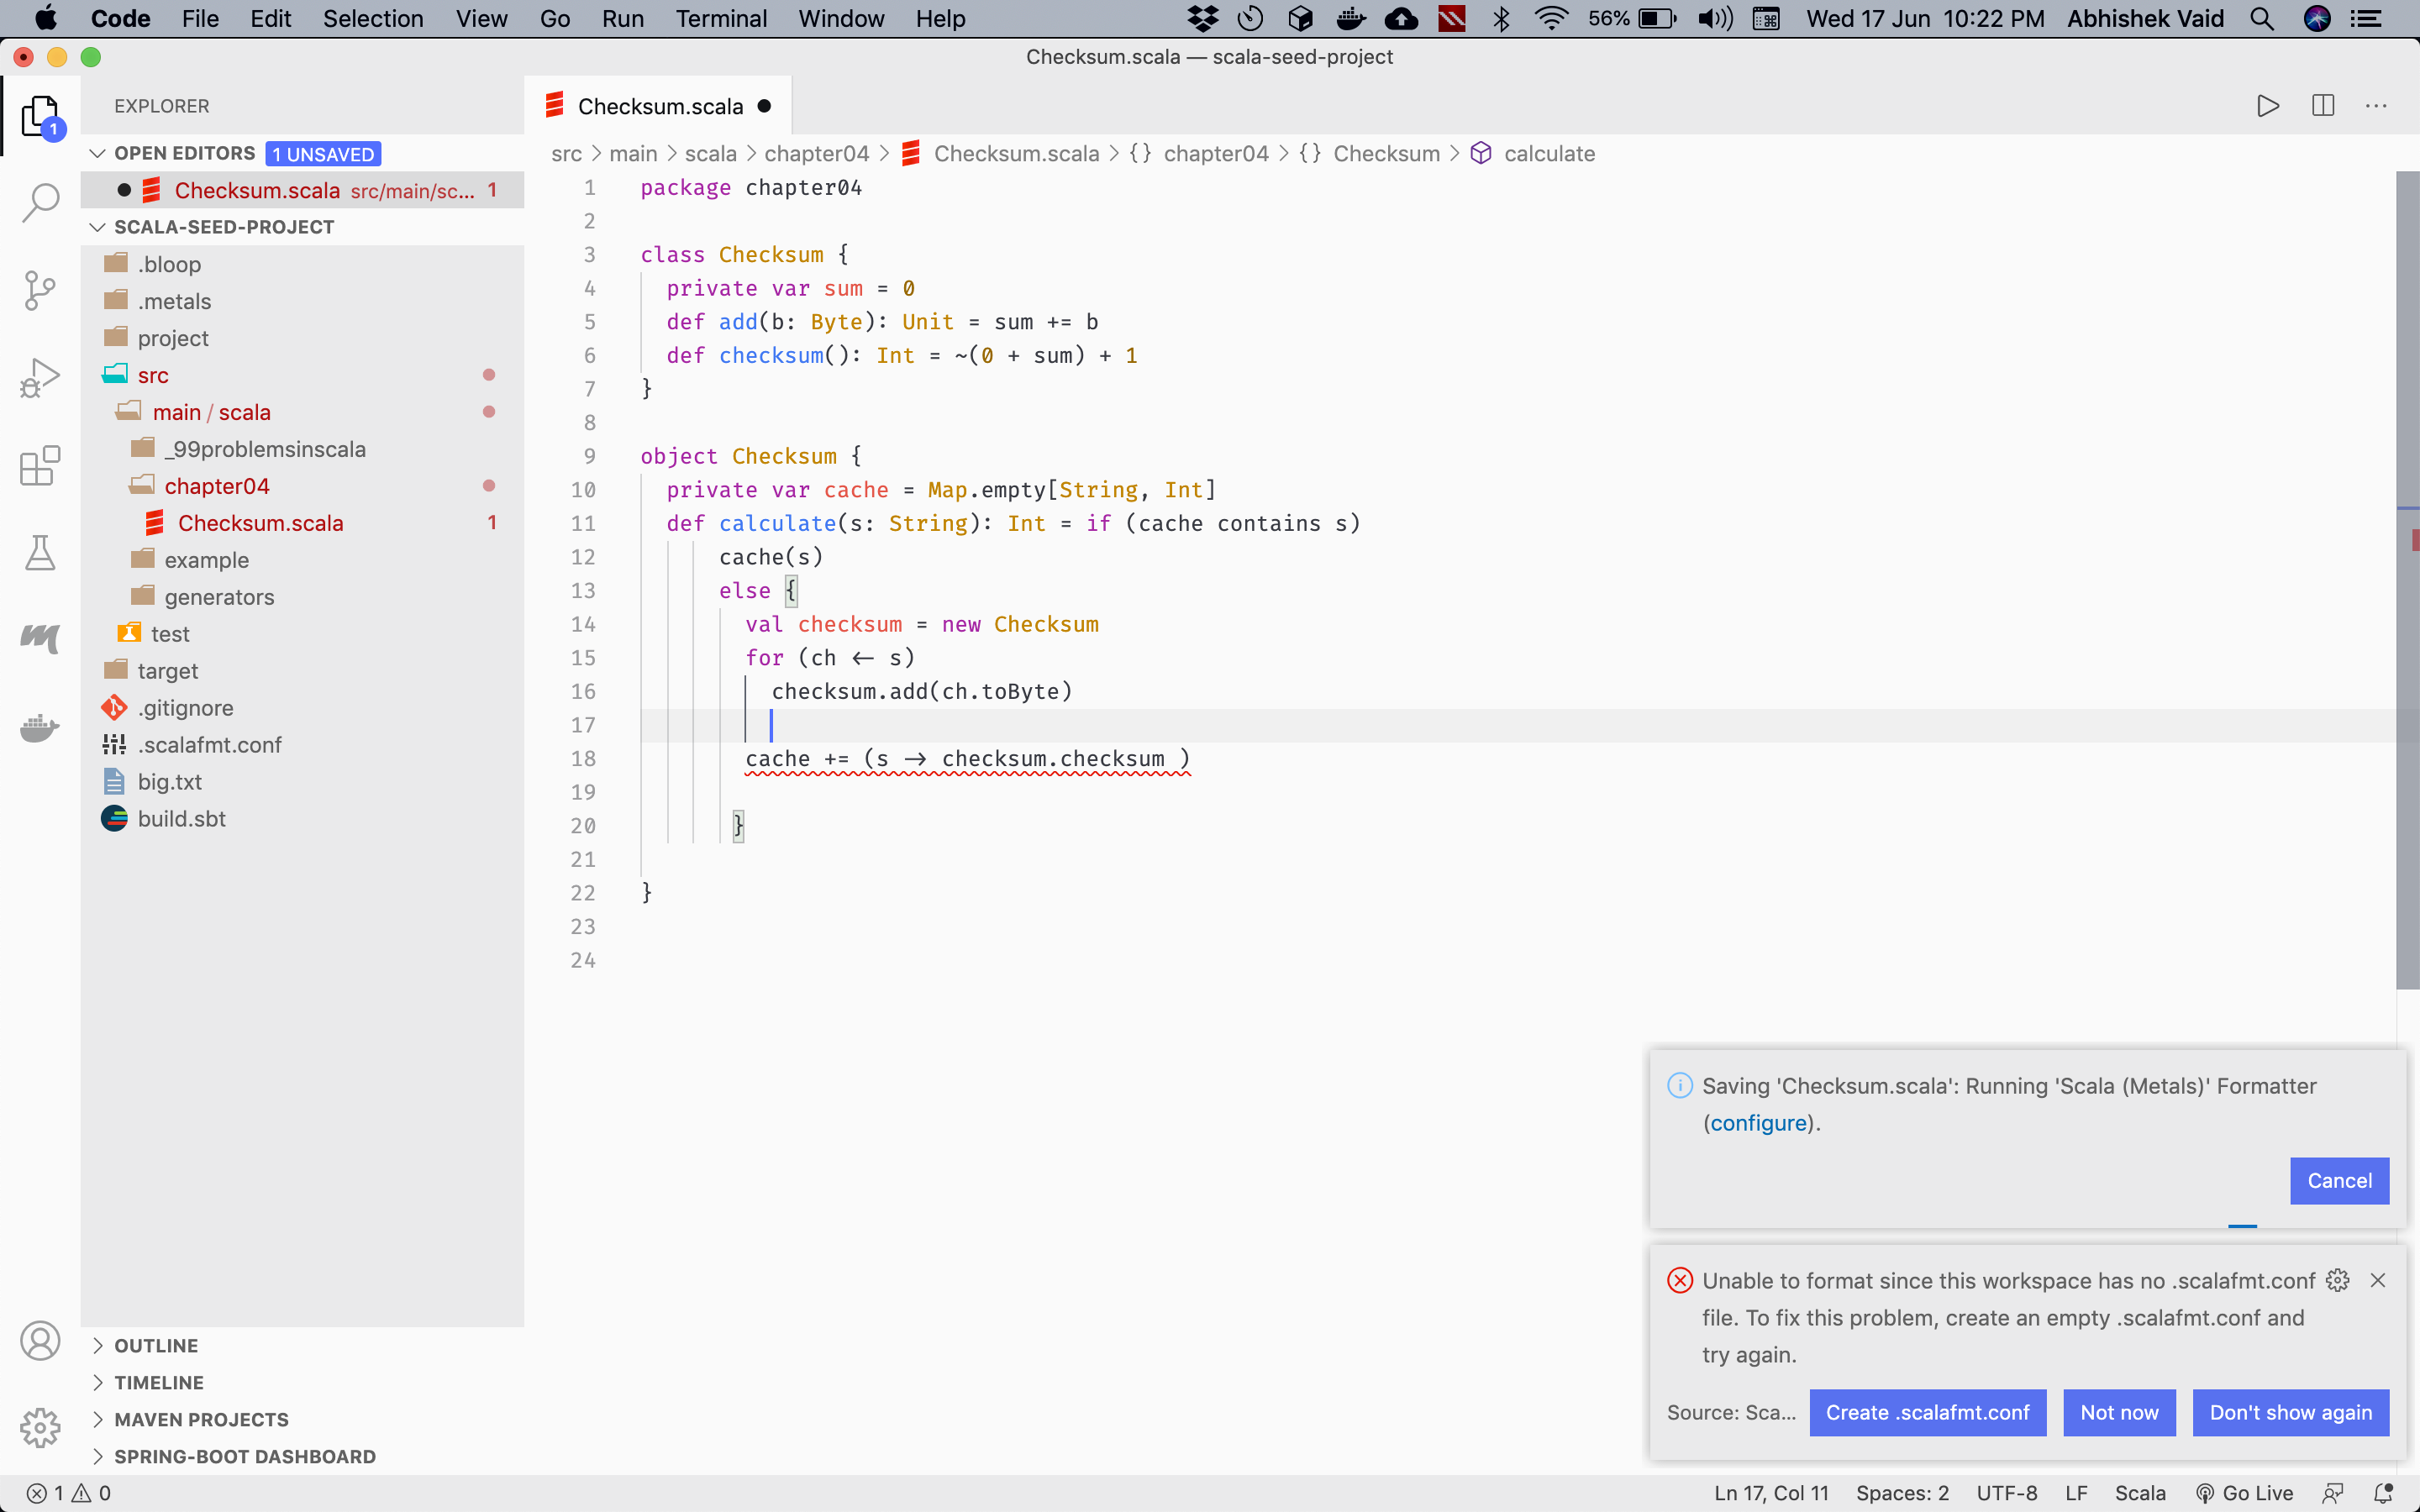Open the Terminal menu
The image size is (2420, 1512).
[x=722, y=18]
